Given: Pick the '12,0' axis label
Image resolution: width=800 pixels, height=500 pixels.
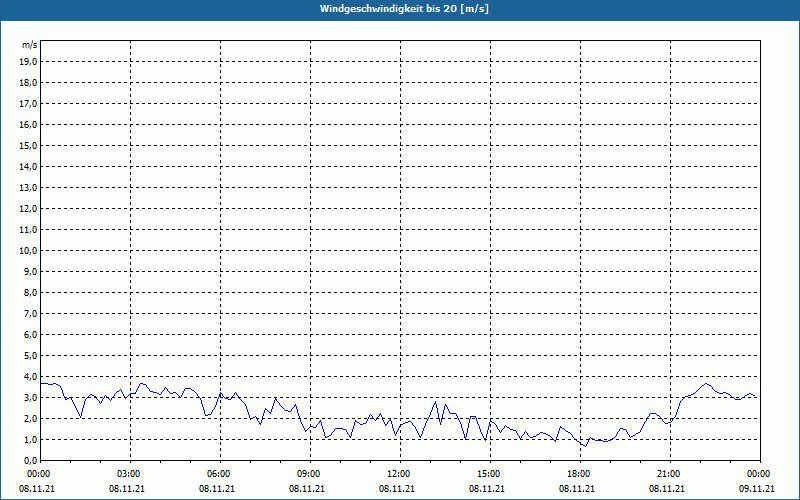Looking at the screenshot, I should 28,209.
